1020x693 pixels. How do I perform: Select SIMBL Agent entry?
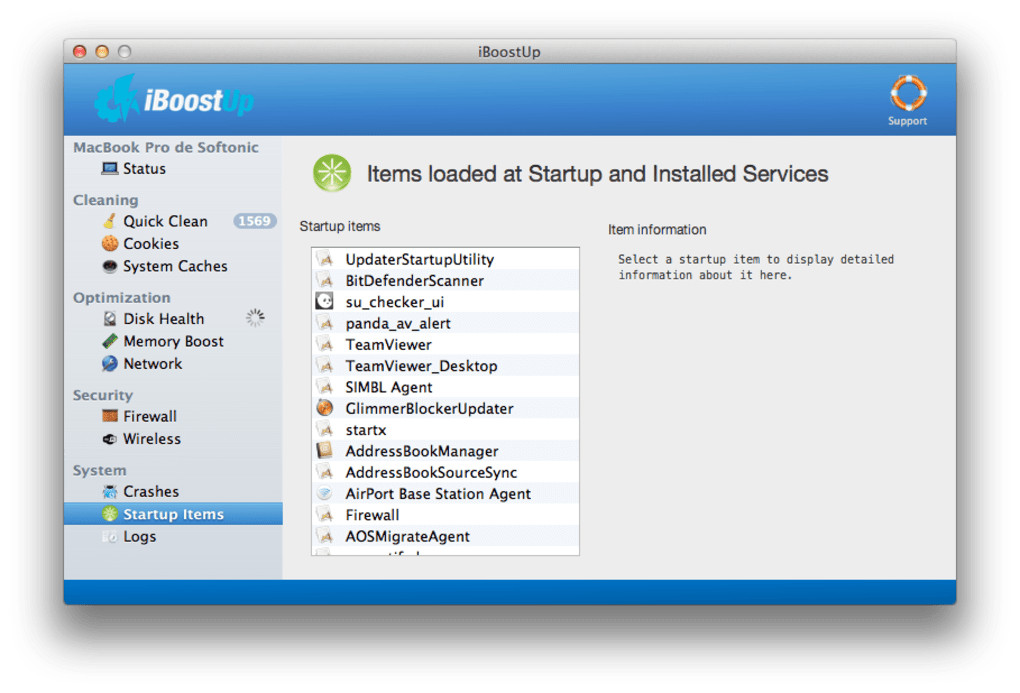446,387
